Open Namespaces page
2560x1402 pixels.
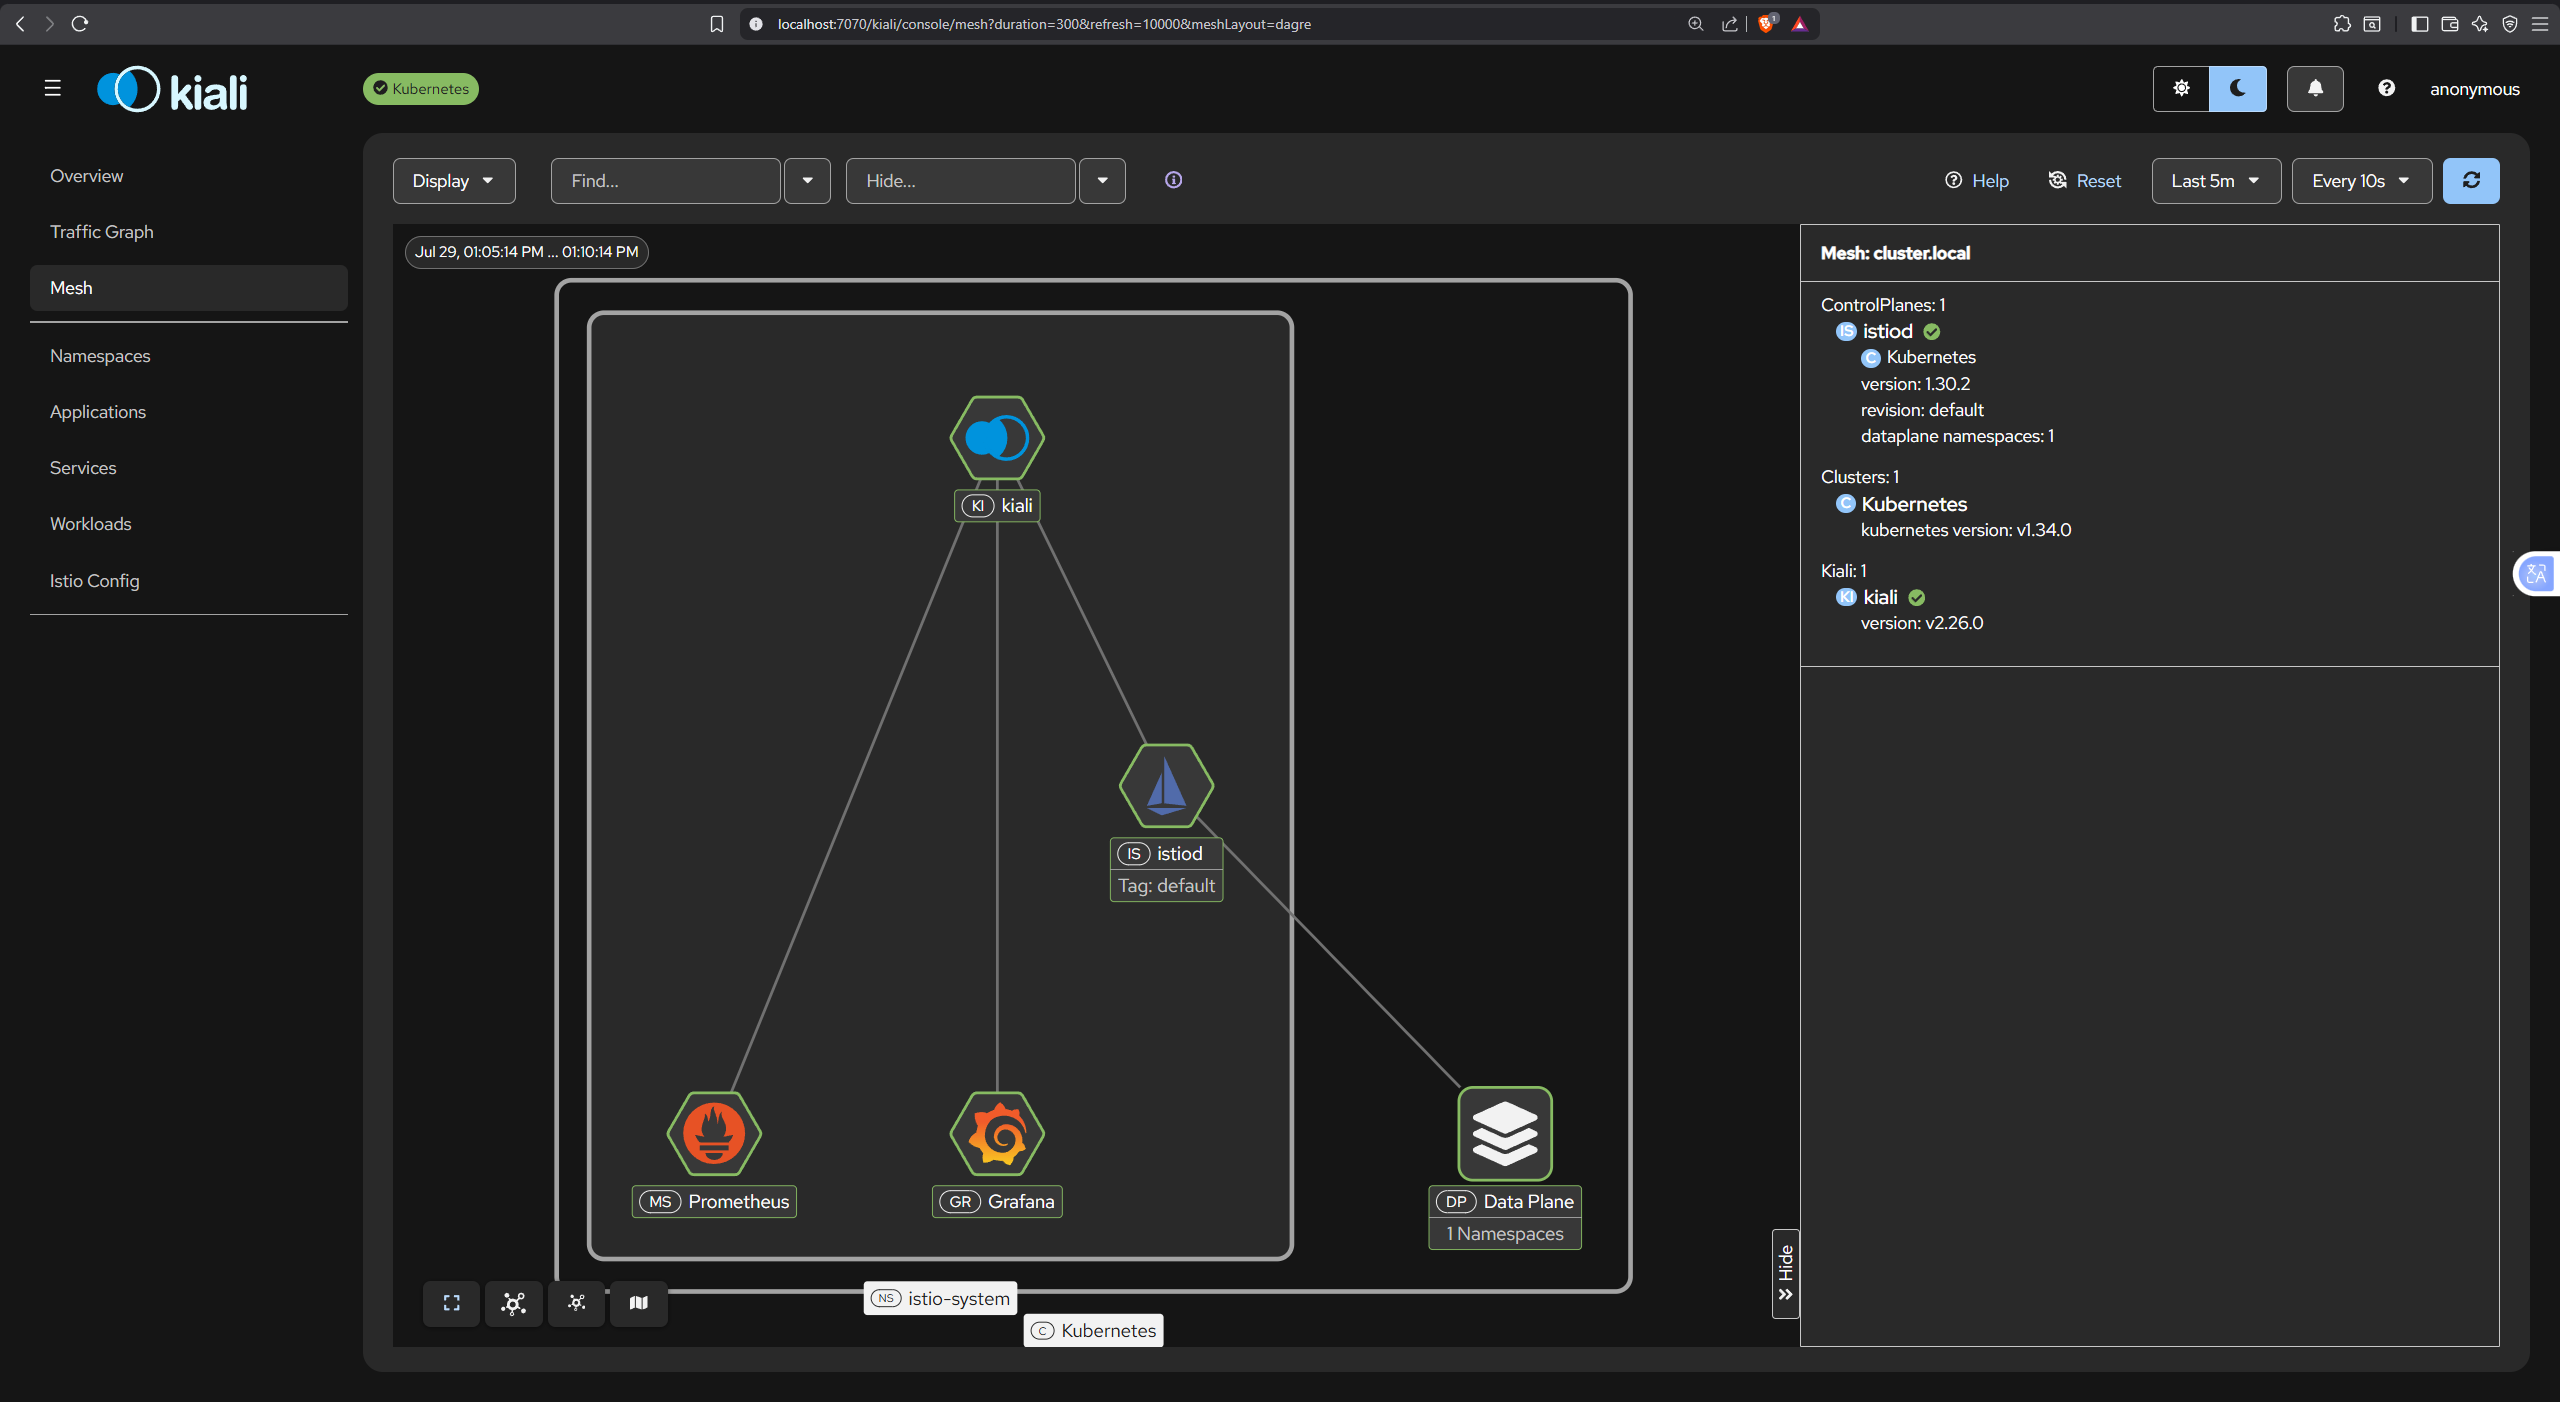[100, 356]
